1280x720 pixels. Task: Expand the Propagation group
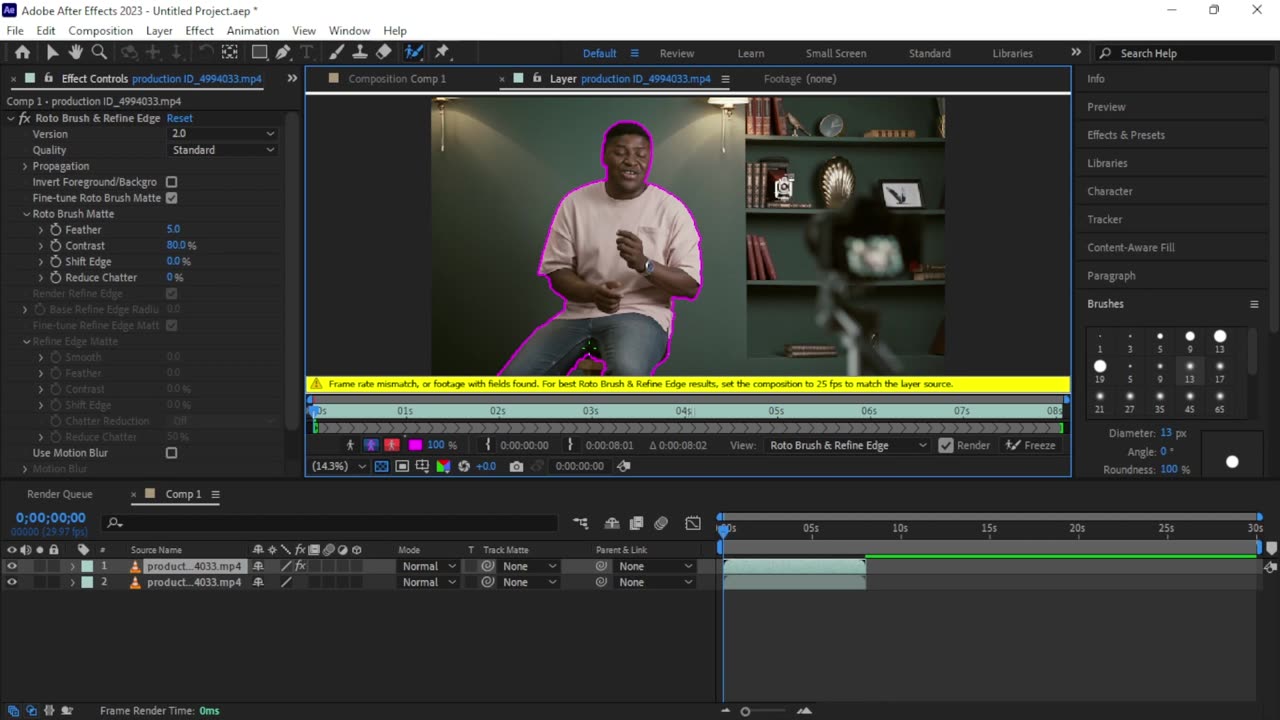tap(25, 166)
